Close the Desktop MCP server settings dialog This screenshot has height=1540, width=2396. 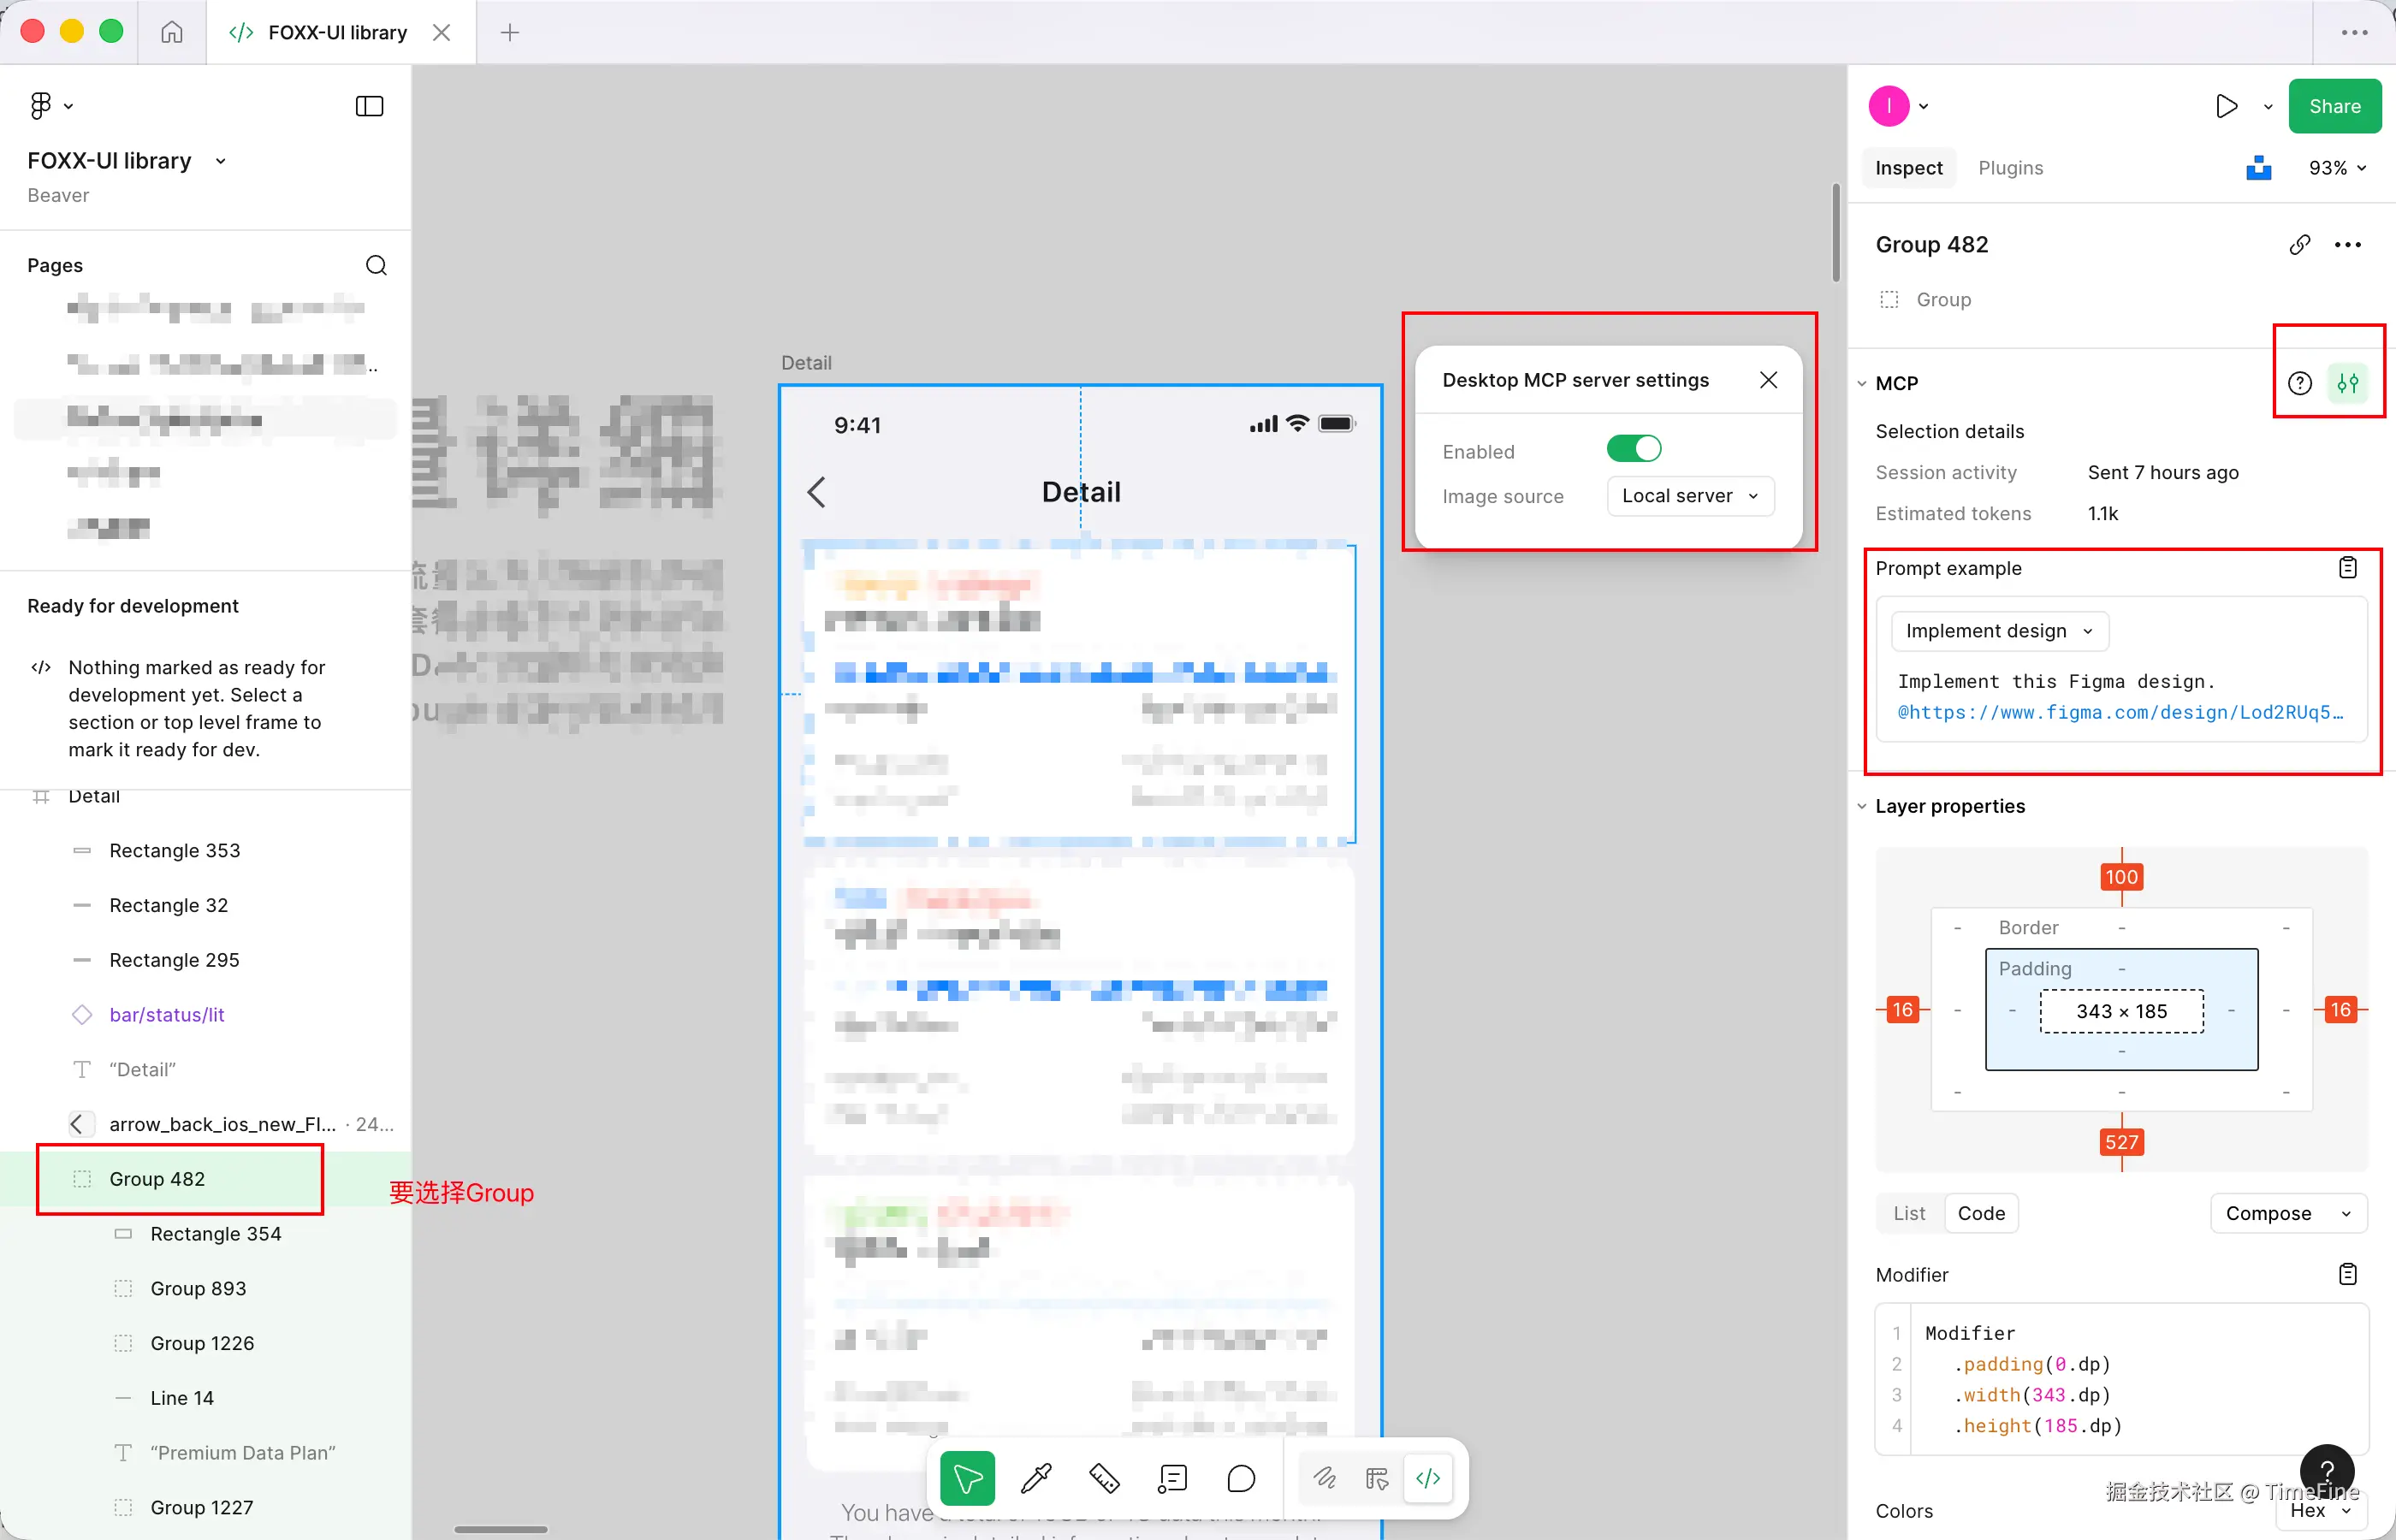1768,380
